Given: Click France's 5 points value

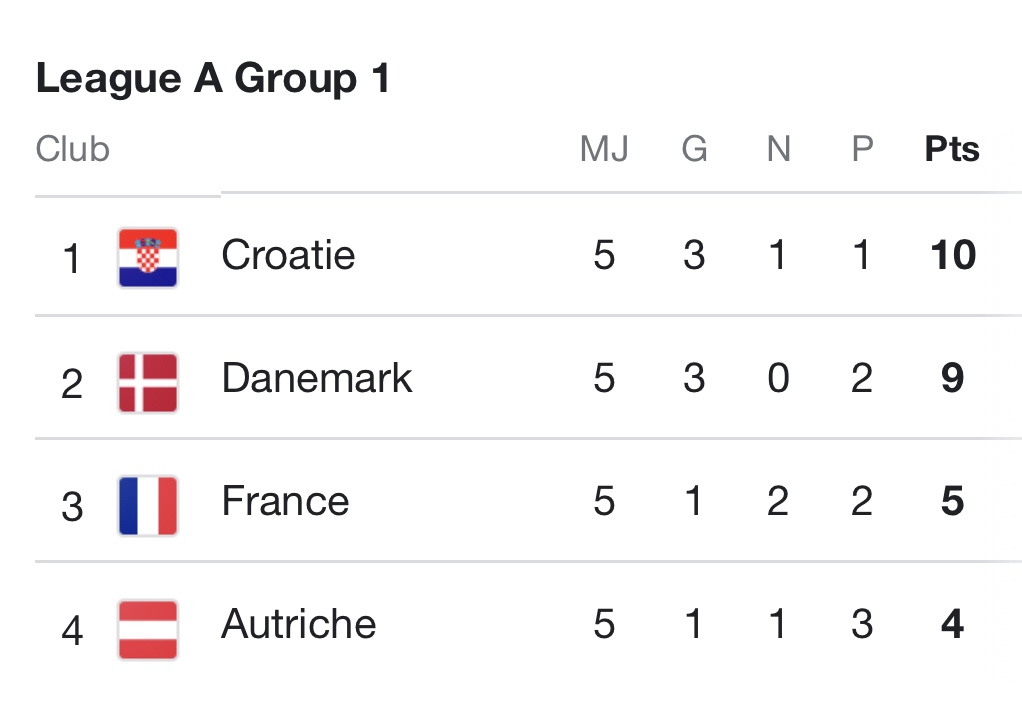Looking at the screenshot, I should (x=952, y=501).
